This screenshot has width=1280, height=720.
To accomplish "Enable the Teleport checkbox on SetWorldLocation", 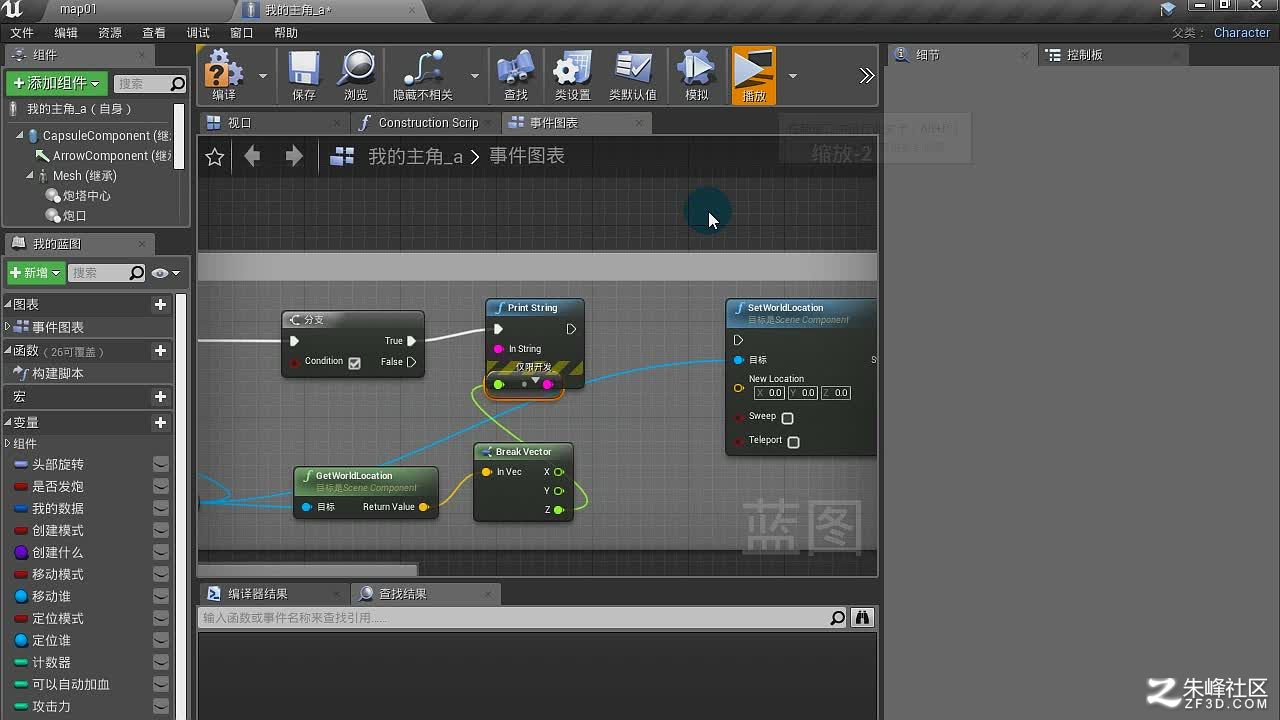I will 793,442.
